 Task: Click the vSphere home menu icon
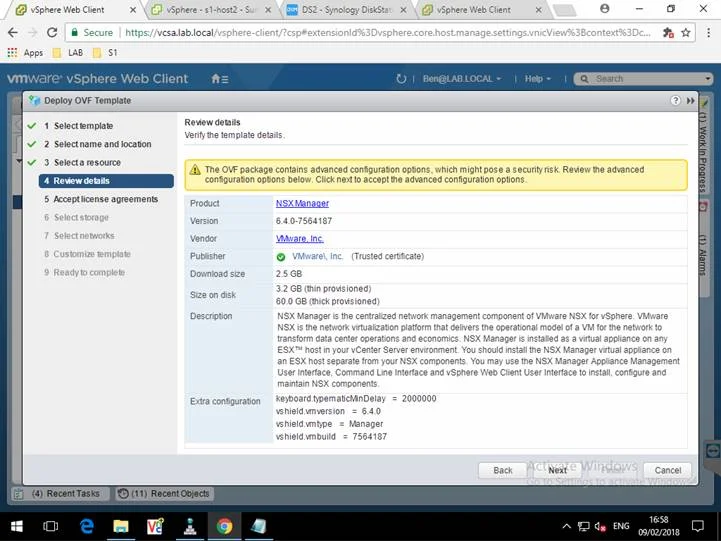coord(219,79)
